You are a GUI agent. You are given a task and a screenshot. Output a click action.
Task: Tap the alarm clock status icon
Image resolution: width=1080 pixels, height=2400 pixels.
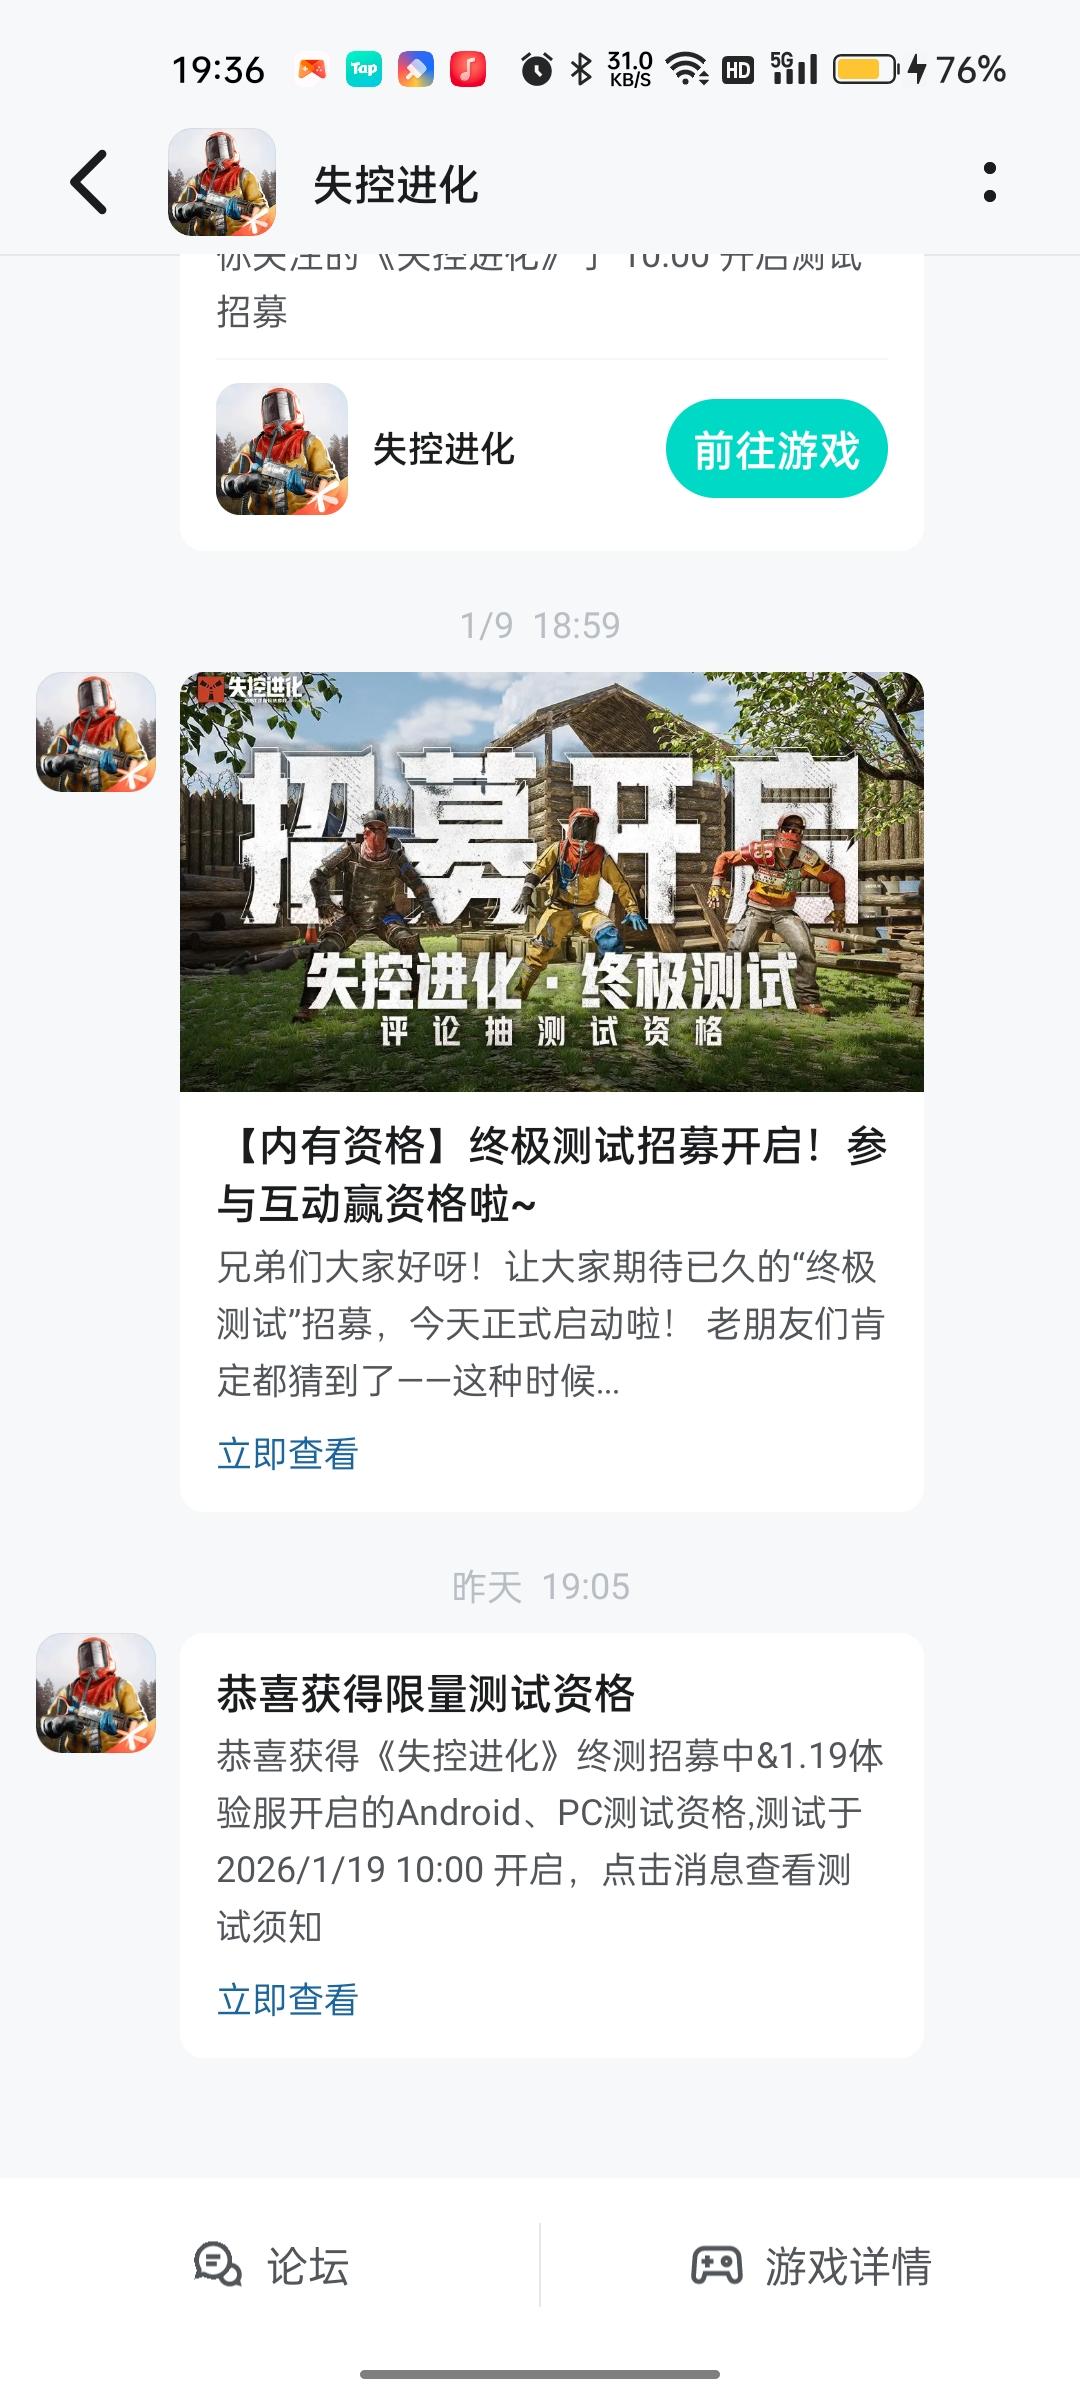[x=537, y=69]
